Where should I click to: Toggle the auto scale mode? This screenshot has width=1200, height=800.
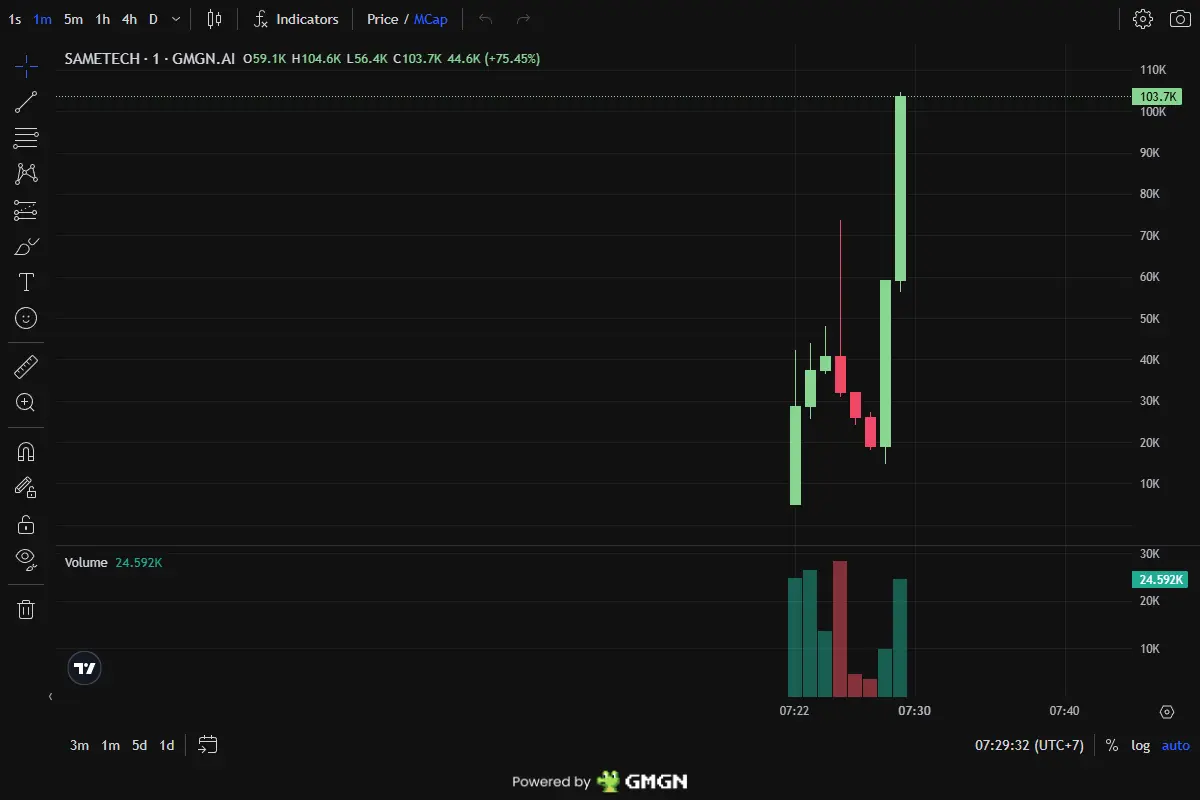pyautogui.click(x=1176, y=745)
